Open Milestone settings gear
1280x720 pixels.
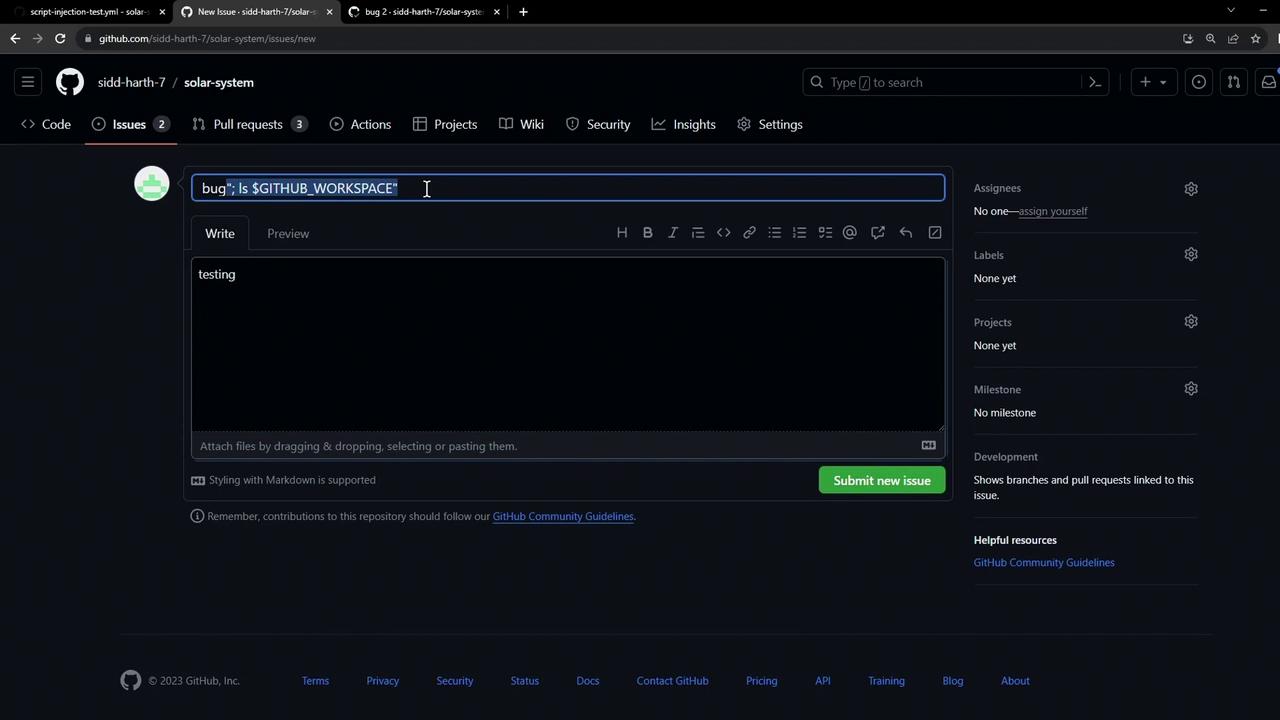pos(1190,389)
